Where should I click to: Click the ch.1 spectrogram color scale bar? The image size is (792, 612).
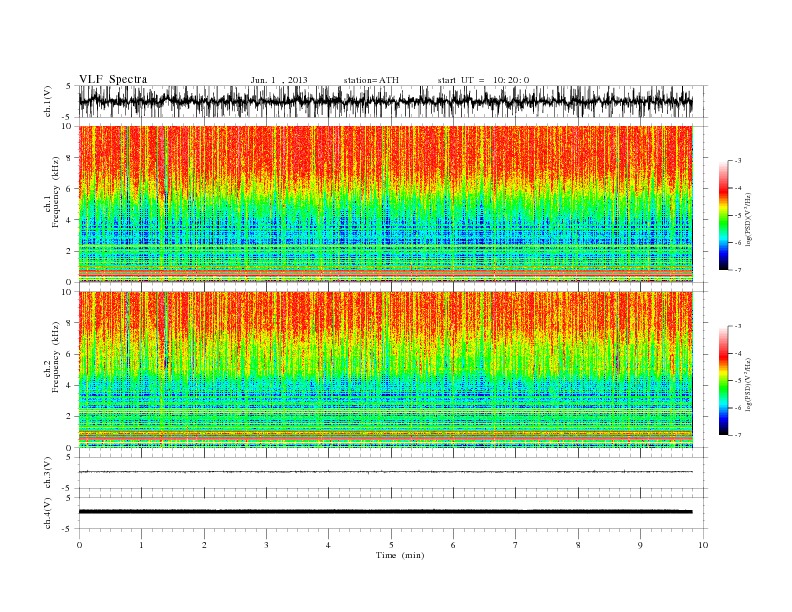point(724,215)
